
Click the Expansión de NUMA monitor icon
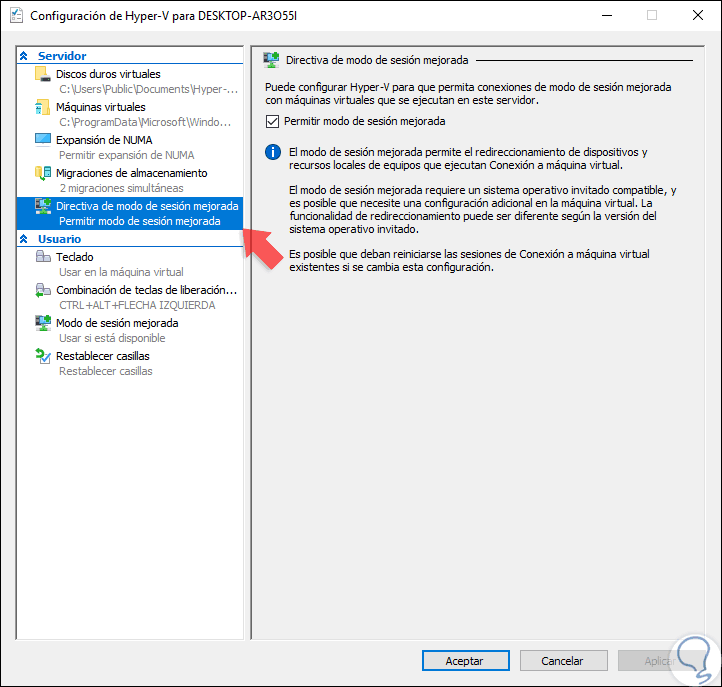point(43,140)
